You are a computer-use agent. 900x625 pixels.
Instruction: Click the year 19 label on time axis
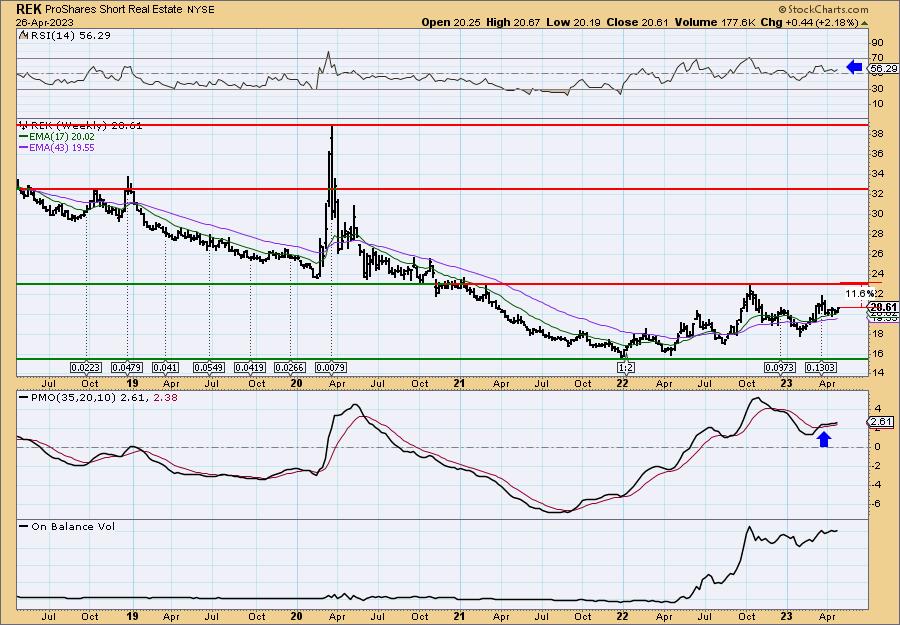133,383
